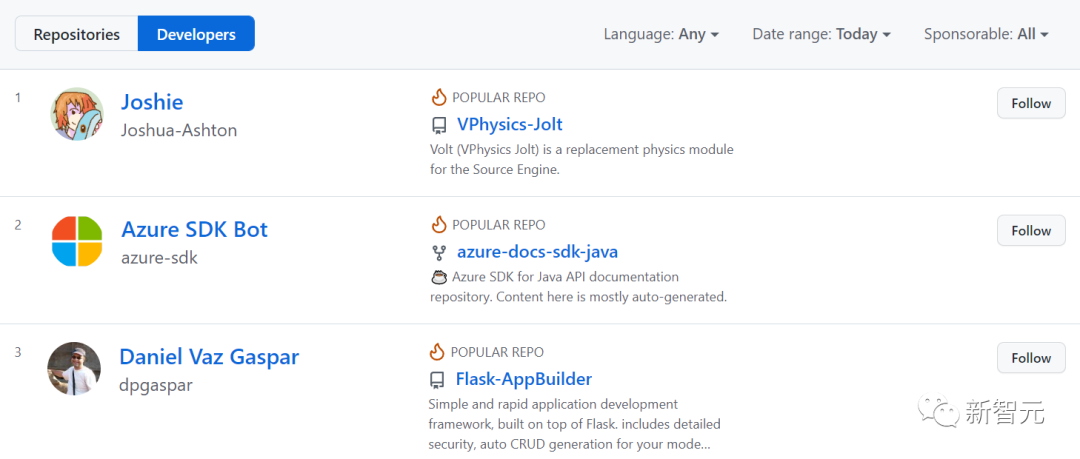Expand the Sponsorable: All filter

point(986,34)
